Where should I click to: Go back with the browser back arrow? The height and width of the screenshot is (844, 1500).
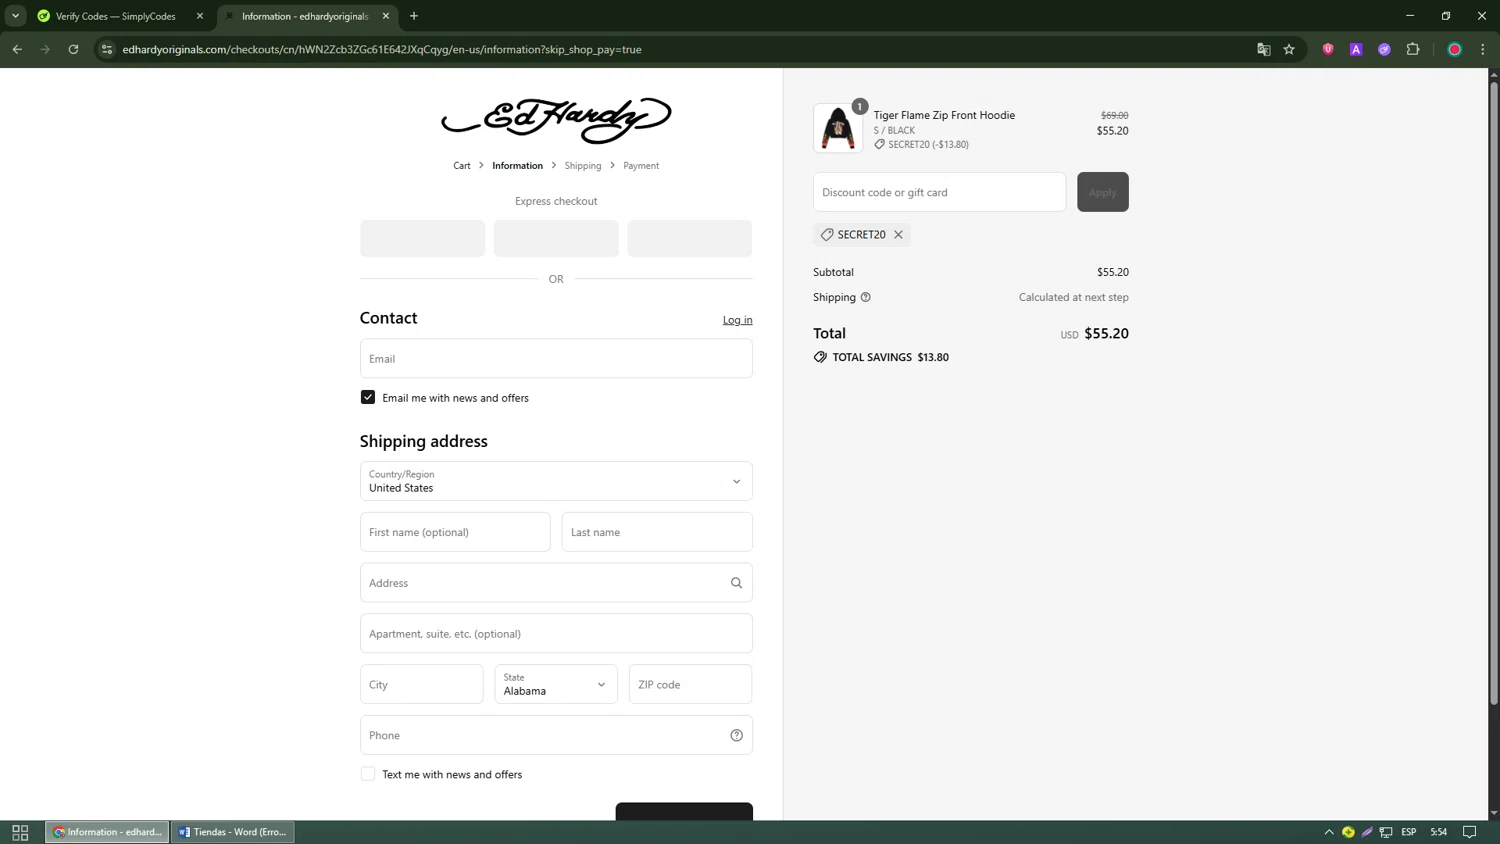pyautogui.click(x=17, y=49)
